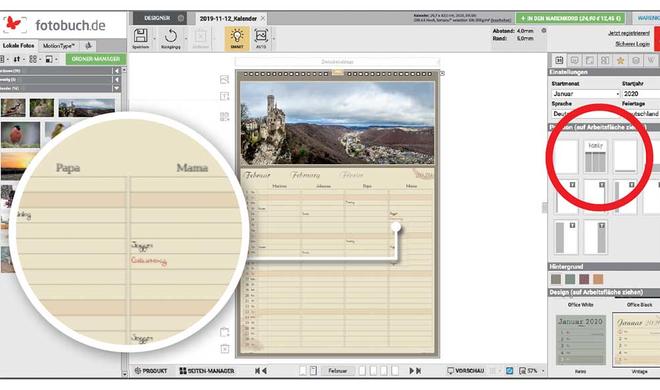The height and width of the screenshot is (390, 660).
Task: Click the copy page icon beside canvas
Action: tap(224, 332)
